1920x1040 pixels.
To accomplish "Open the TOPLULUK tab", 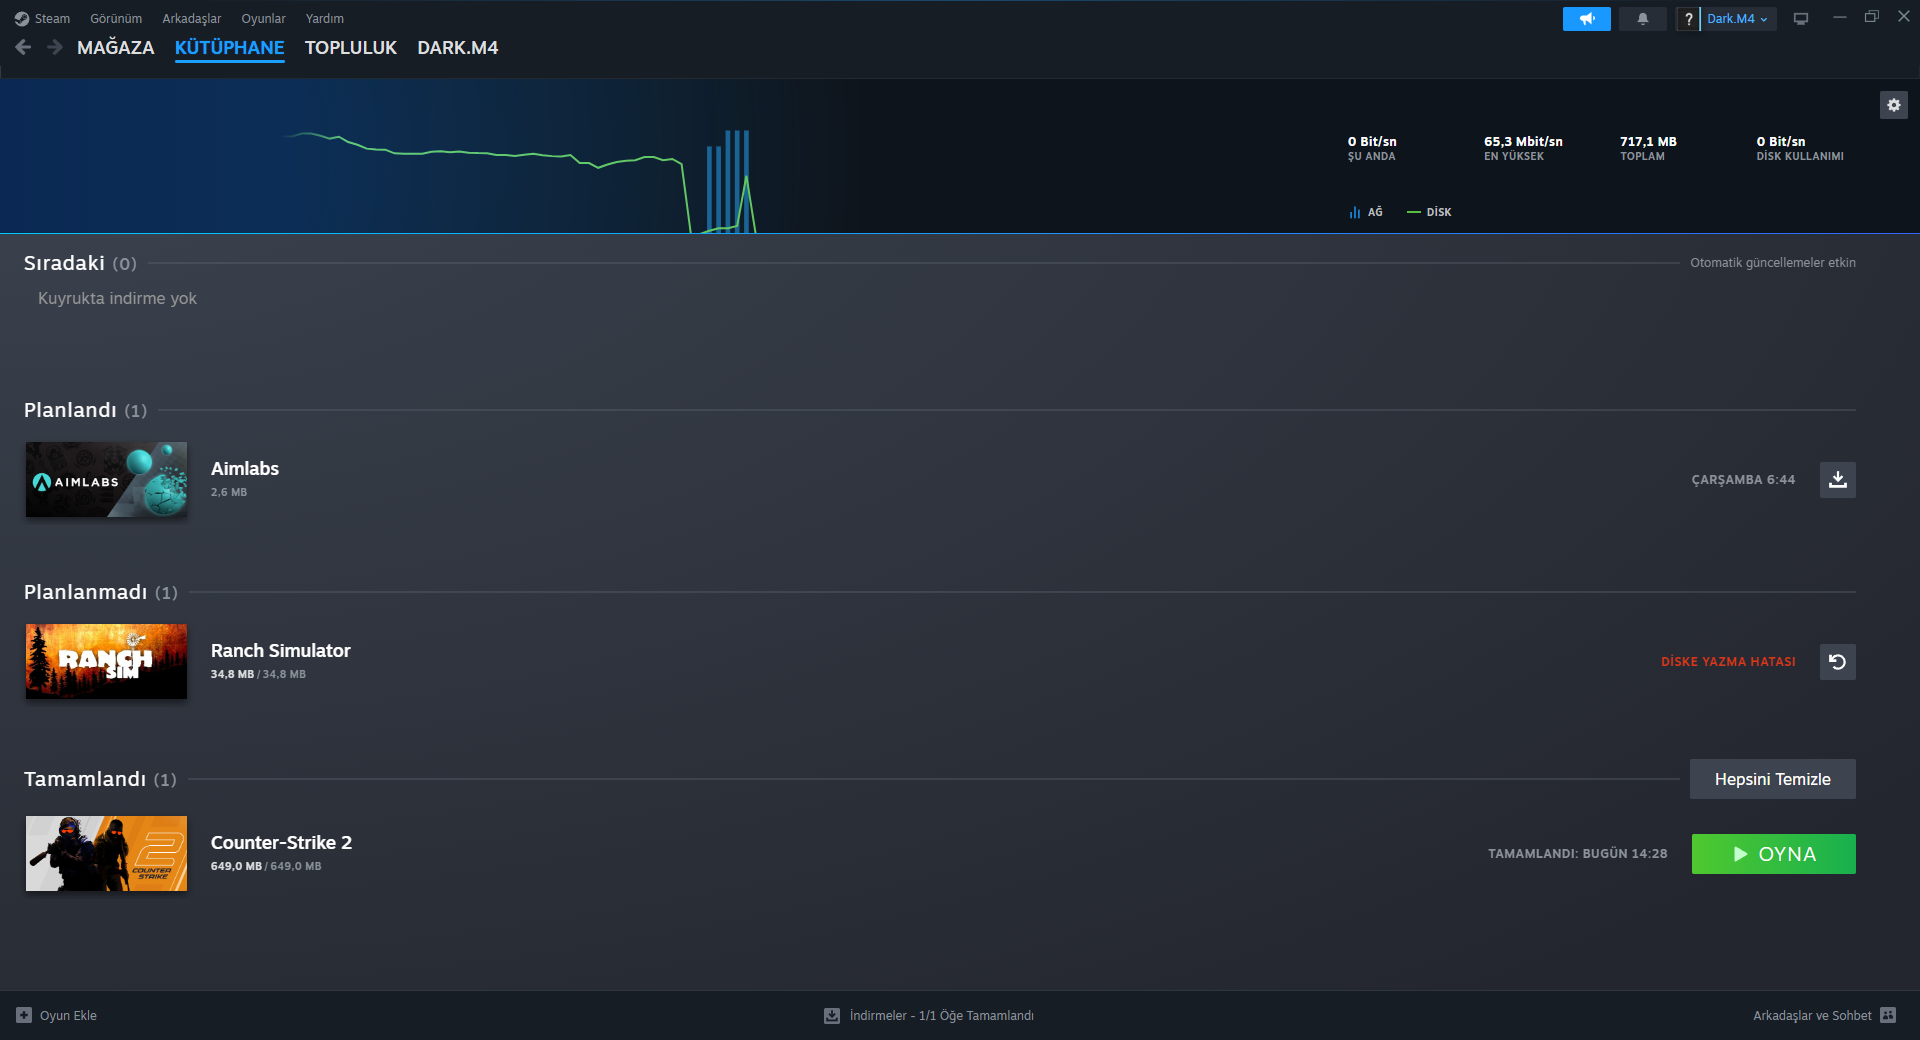I will [x=351, y=48].
